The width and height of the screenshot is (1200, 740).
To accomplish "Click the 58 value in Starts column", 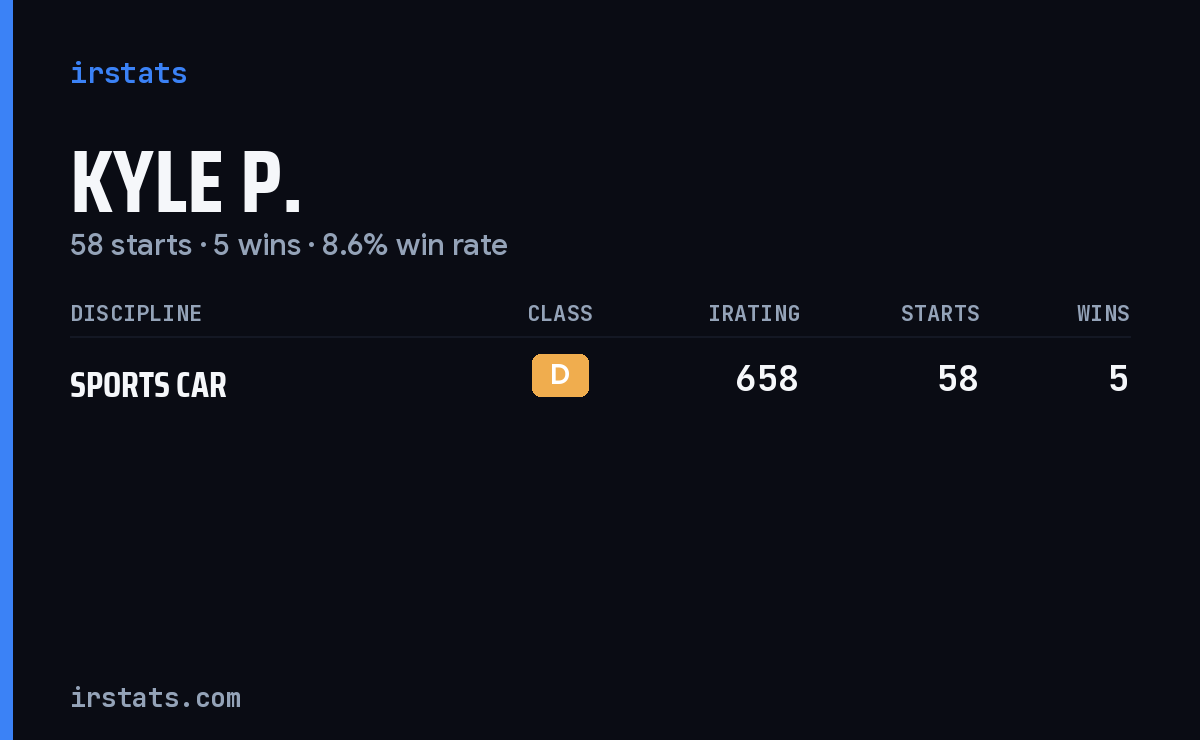I will [x=958, y=379].
